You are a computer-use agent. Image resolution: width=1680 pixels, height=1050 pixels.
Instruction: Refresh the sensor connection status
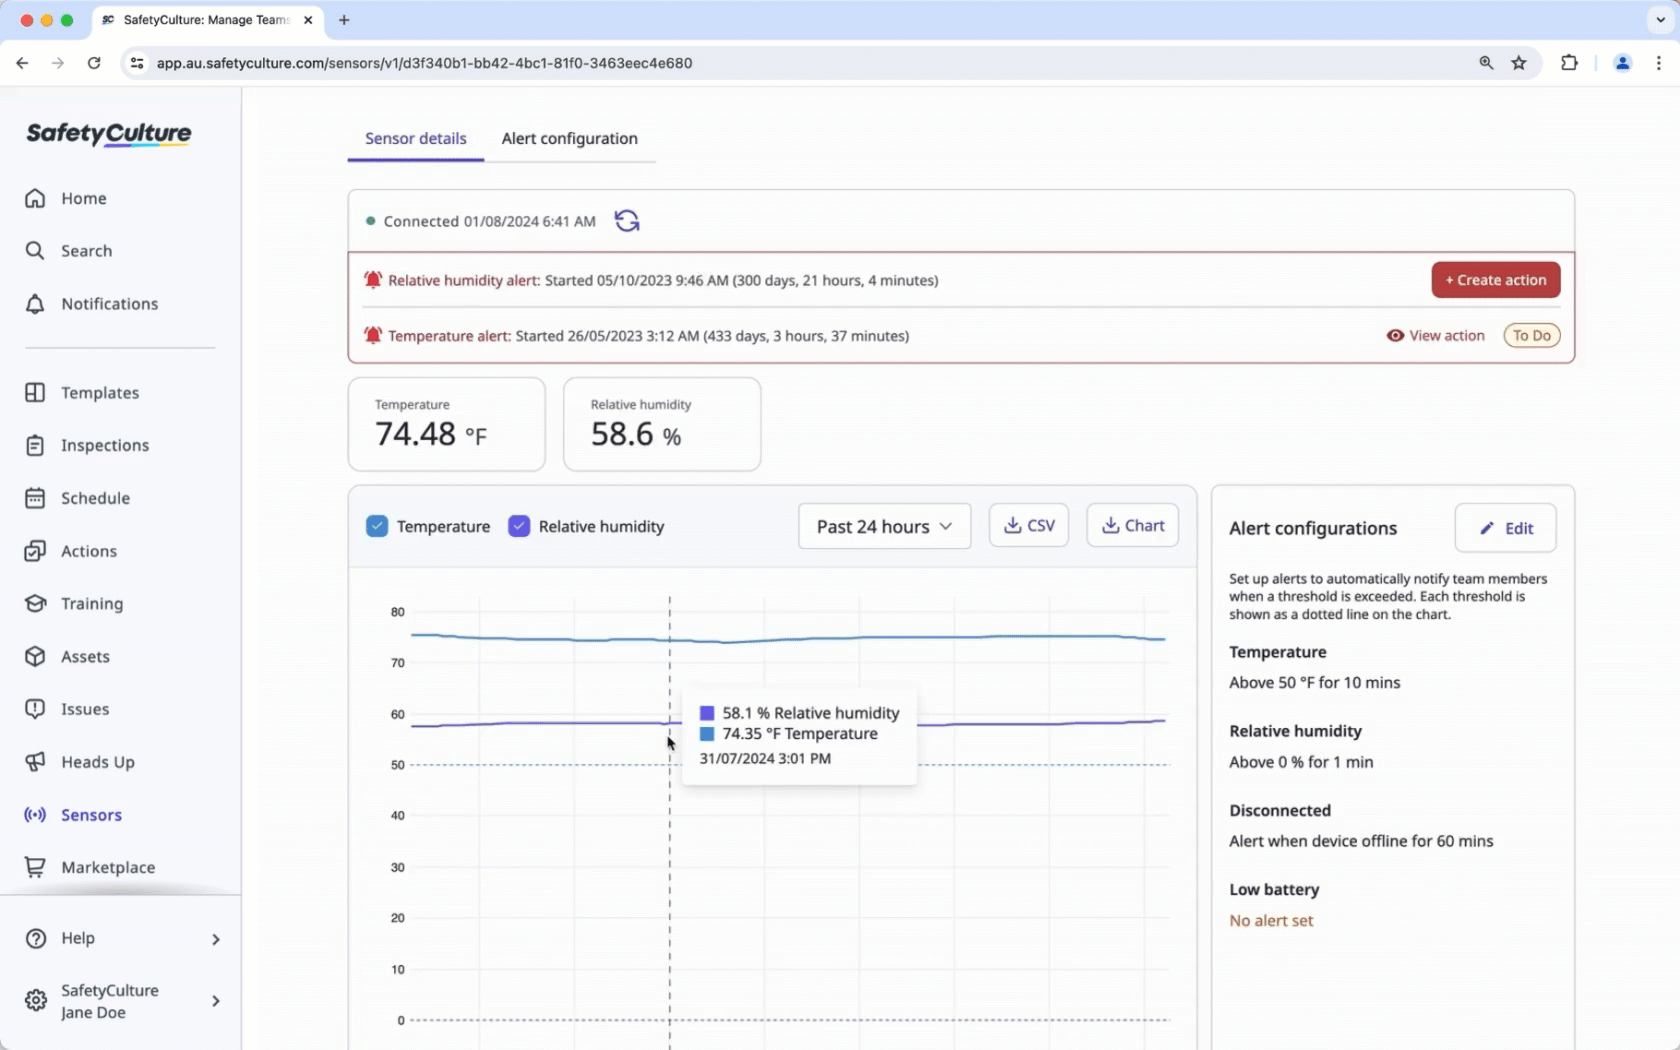tap(627, 221)
